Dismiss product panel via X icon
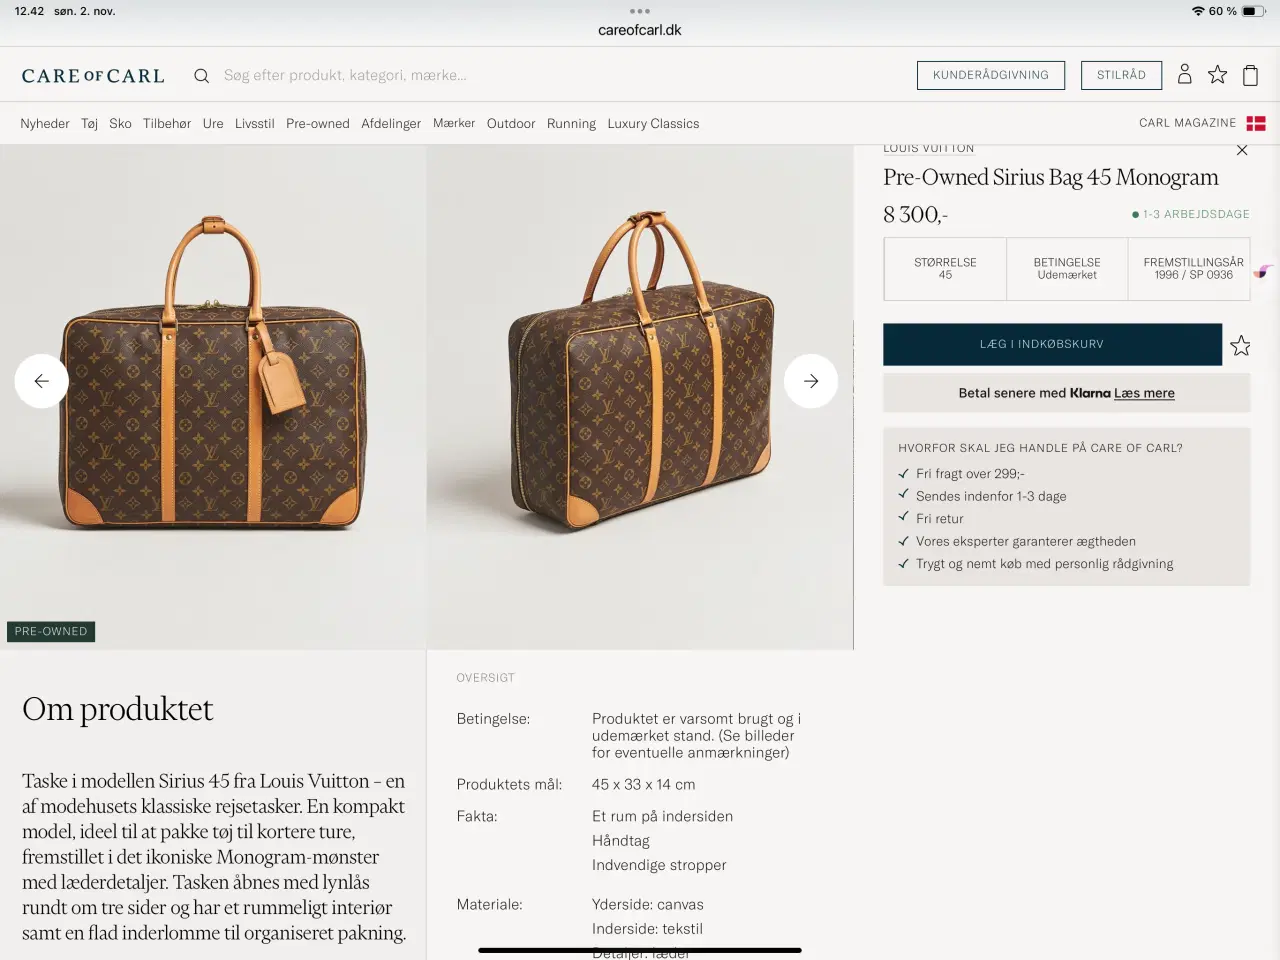The image size is (1280, 960). [1242, 150]
